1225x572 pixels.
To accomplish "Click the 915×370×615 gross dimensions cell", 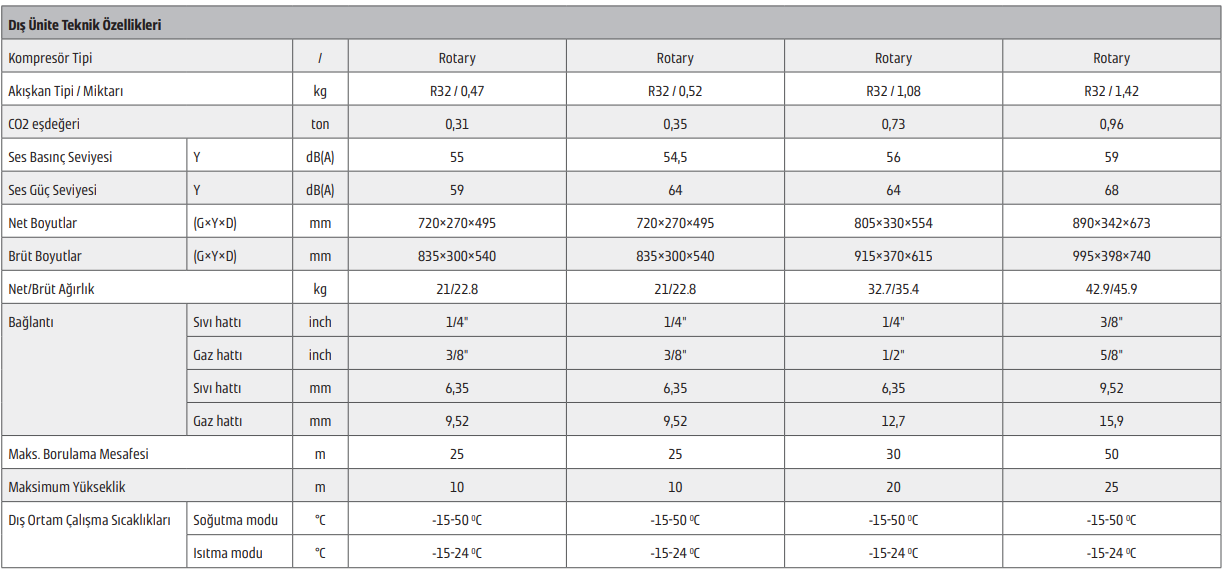I will coord(893,256).
